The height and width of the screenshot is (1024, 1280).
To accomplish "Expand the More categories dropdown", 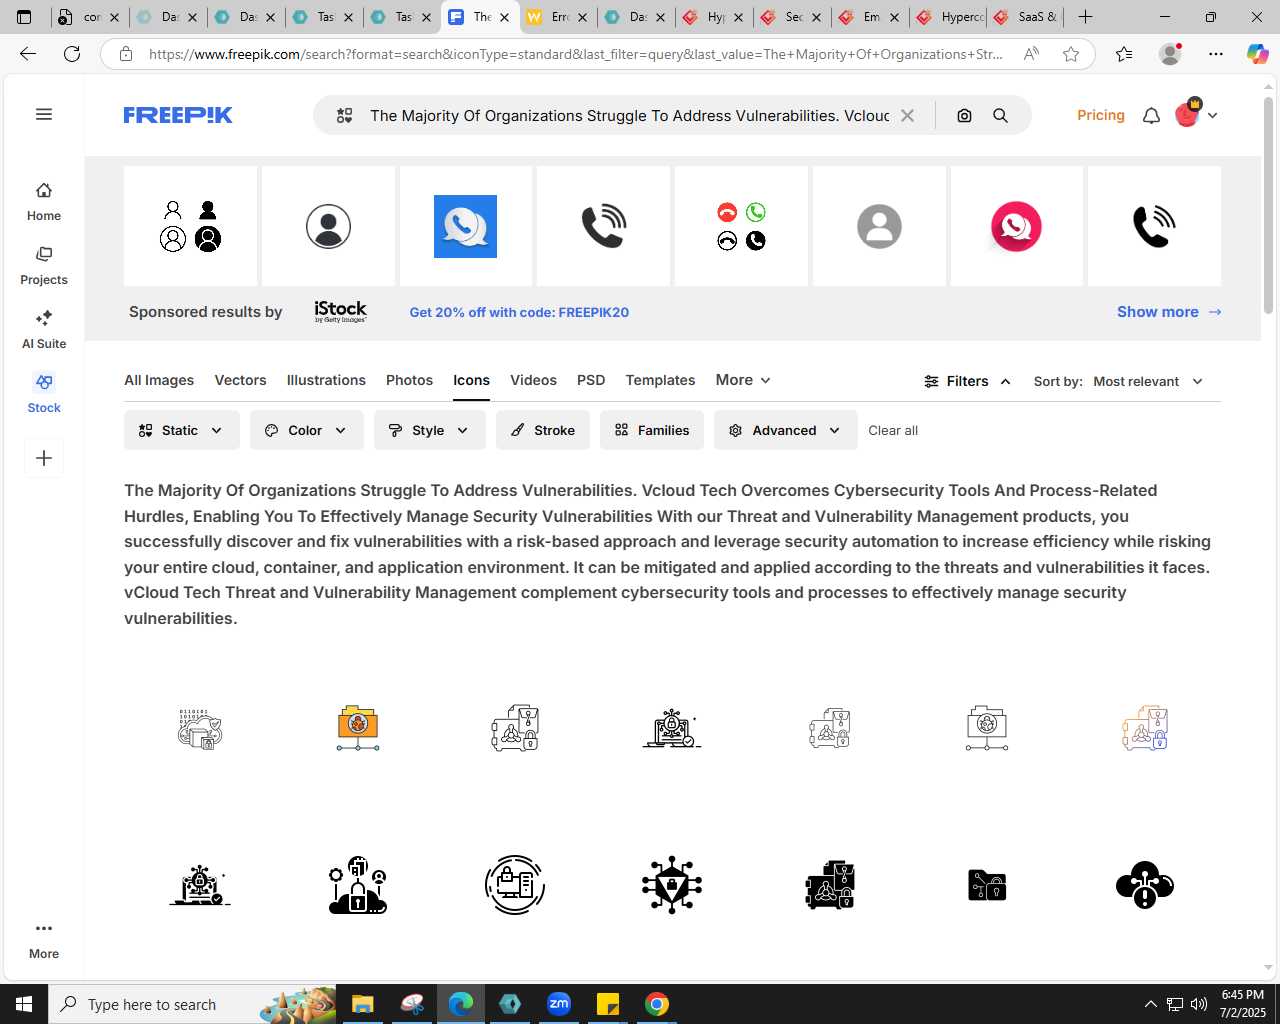I will [x=743, y=380].
